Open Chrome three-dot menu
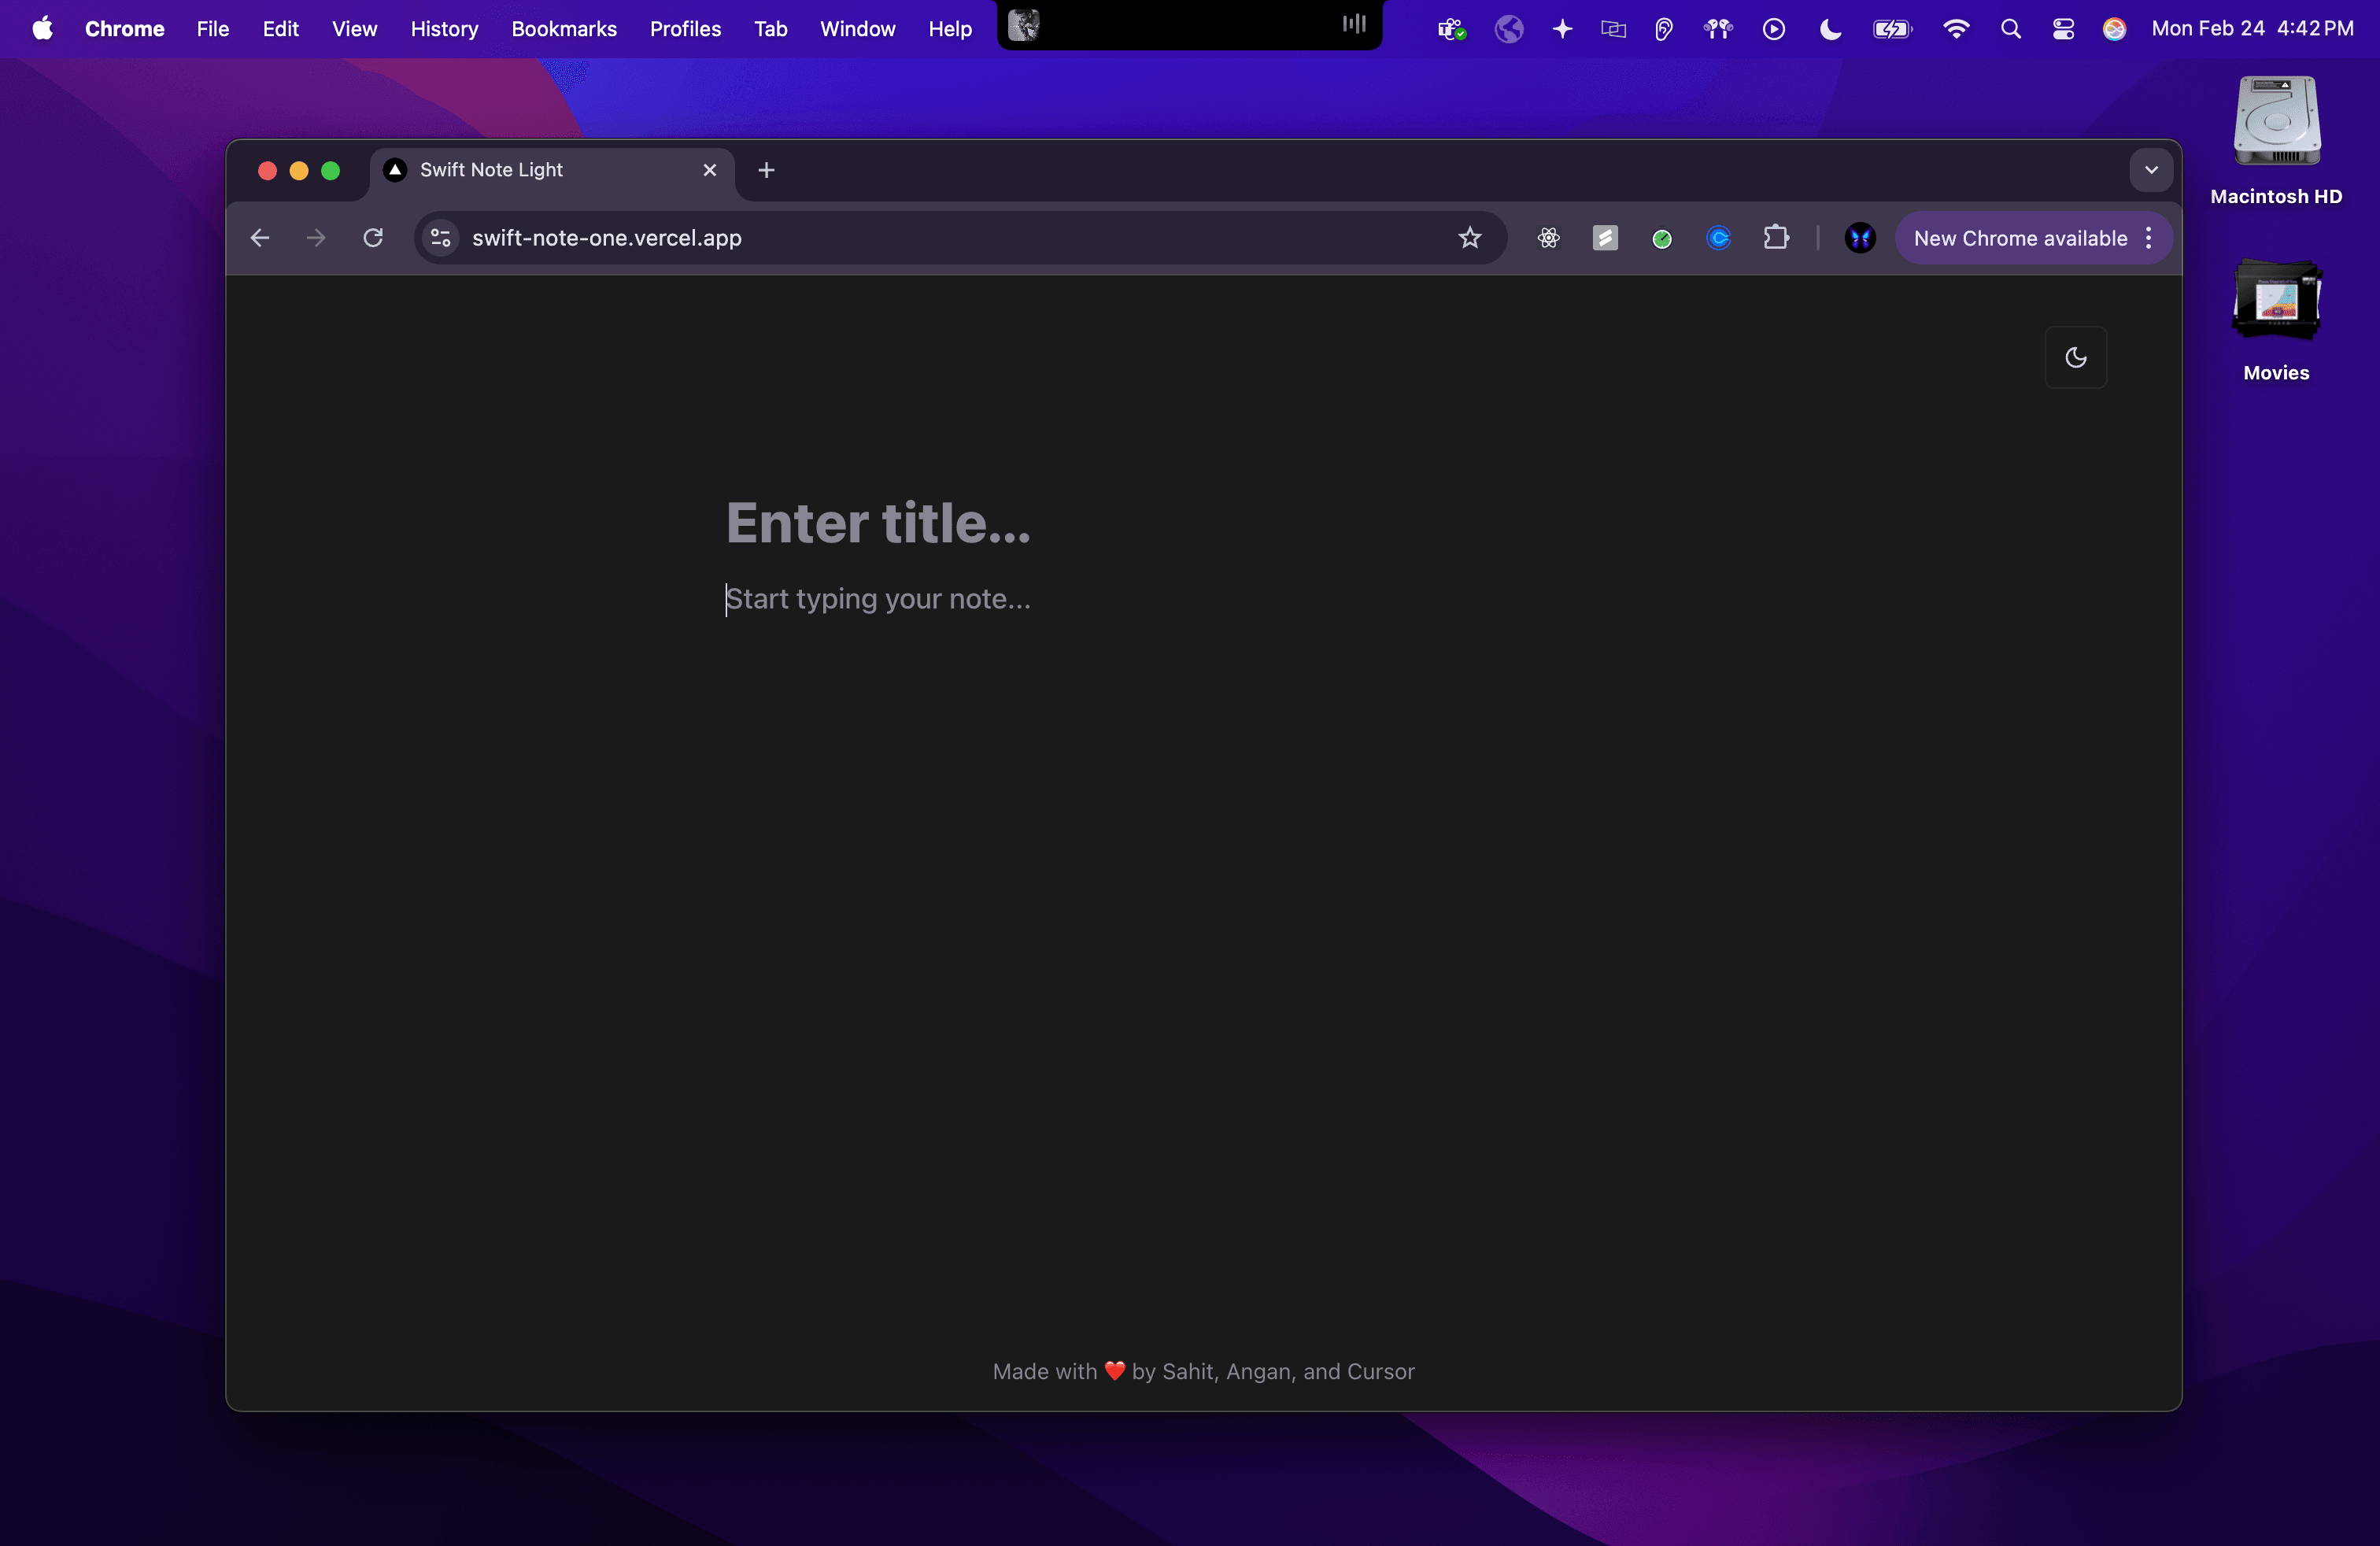Viewport: 2380px width, 1546px height. pos(2148,238)
